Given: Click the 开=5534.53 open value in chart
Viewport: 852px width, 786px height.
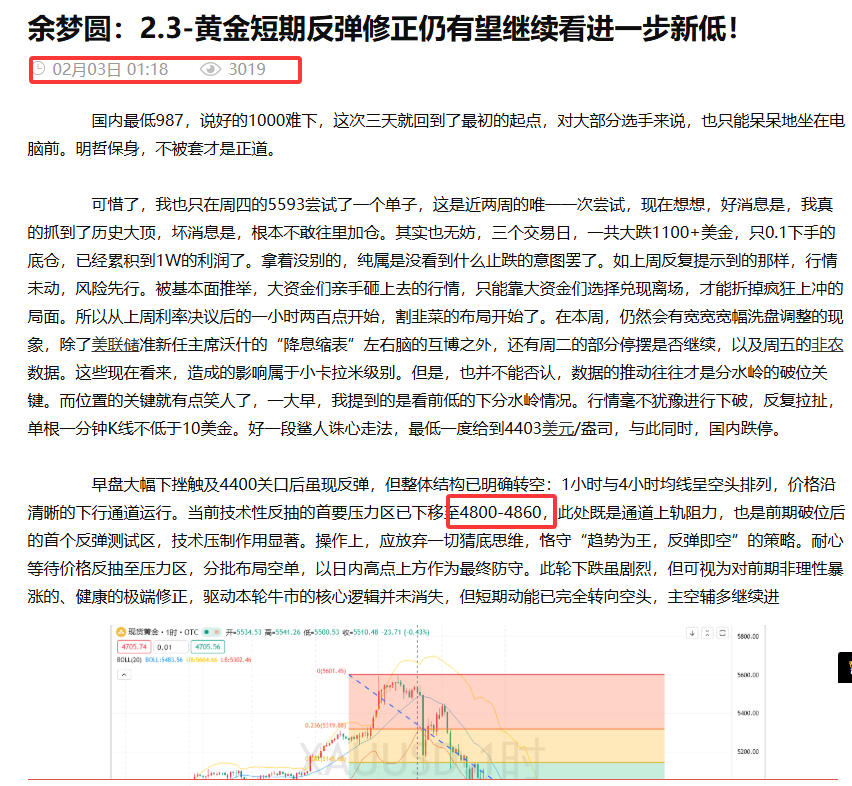Looking at the screenshot, I should (244, 632).
